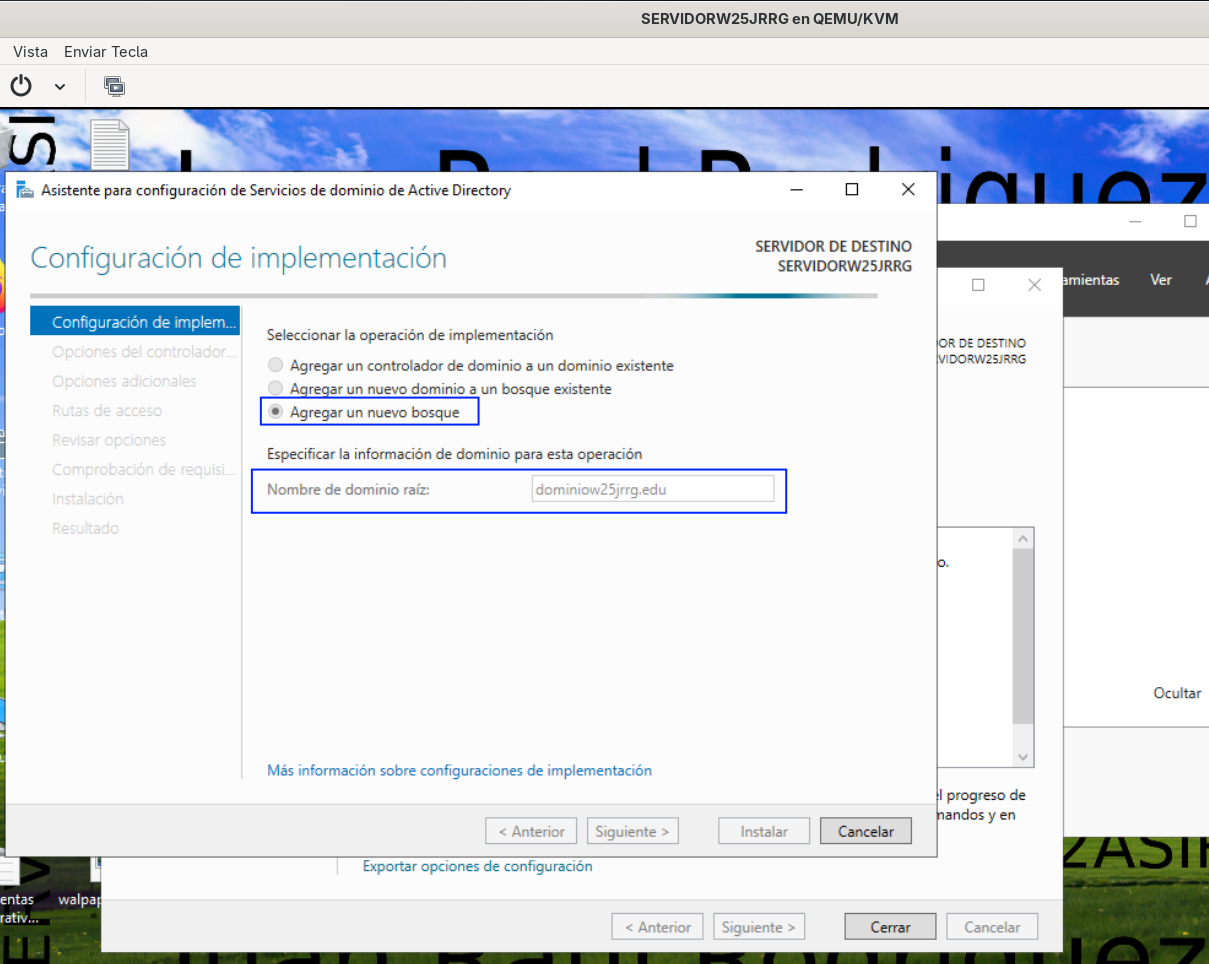Click the Nombre de dominio raíz field
Image resolution: width=1209 pixels, height=964 pixels.
coord(653,489)
